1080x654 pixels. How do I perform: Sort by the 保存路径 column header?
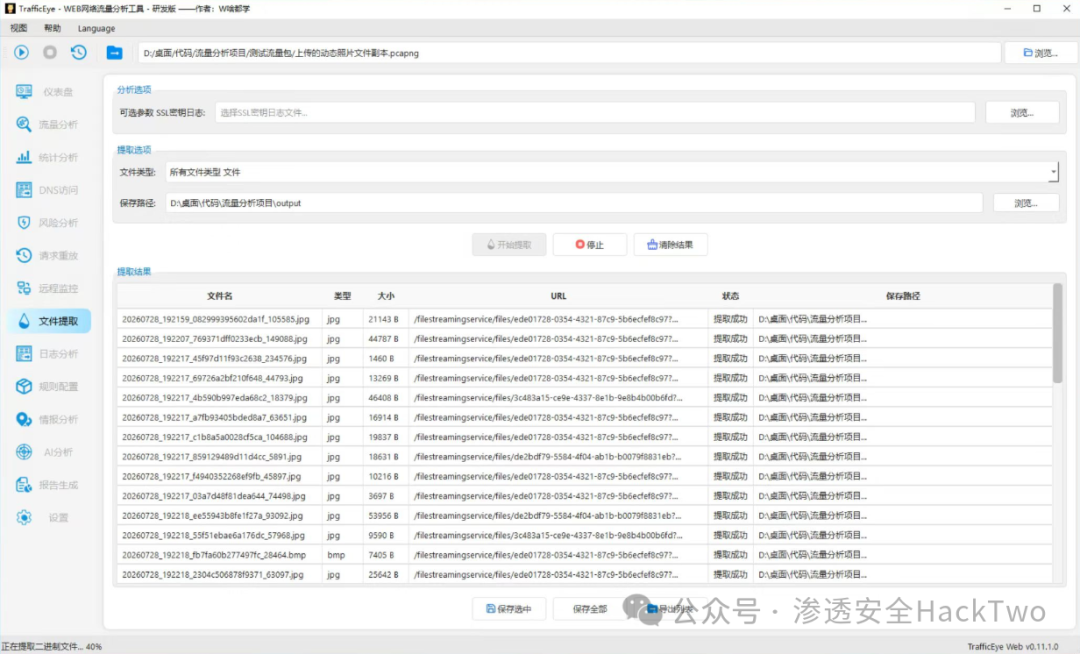point(903,296)
